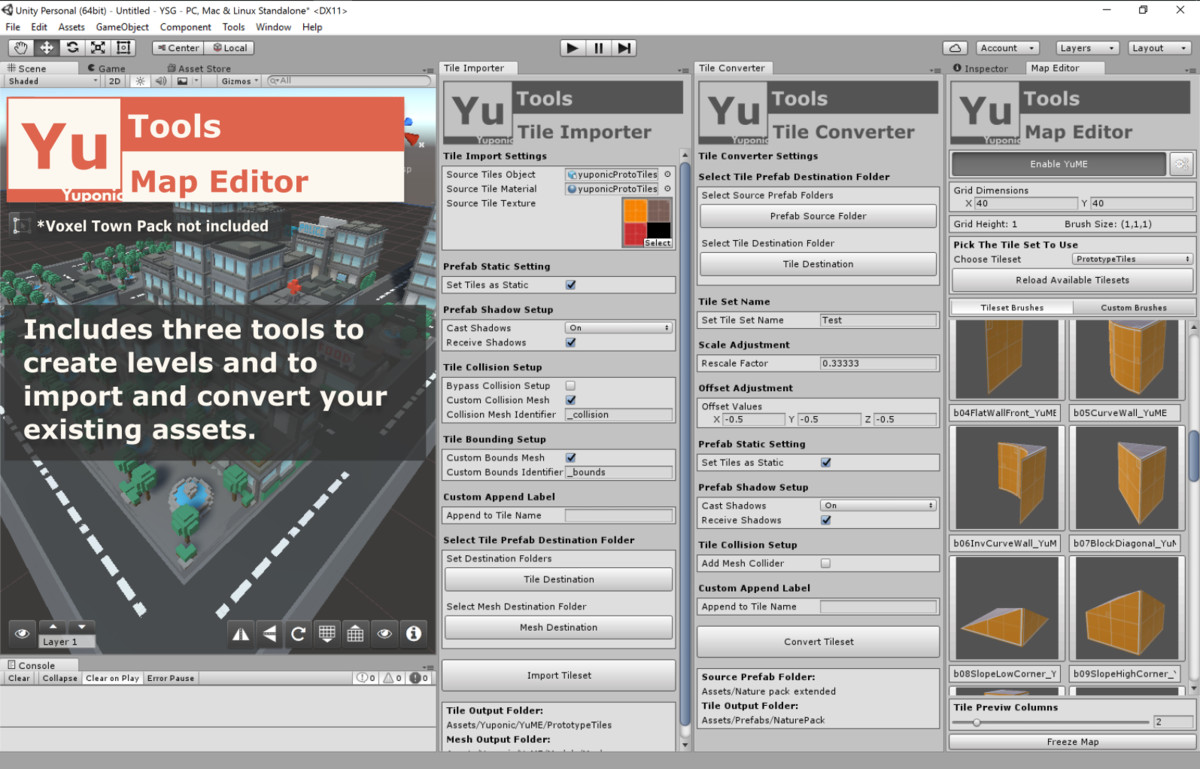This screenshot has height=769, width=1200.
Task: Pause the game preview
Action: coord(598,47)
